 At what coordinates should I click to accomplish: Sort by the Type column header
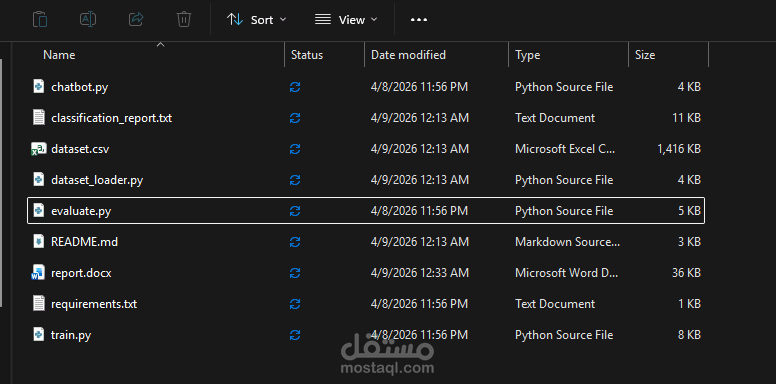pyautogui.click(x=528, y=55)
